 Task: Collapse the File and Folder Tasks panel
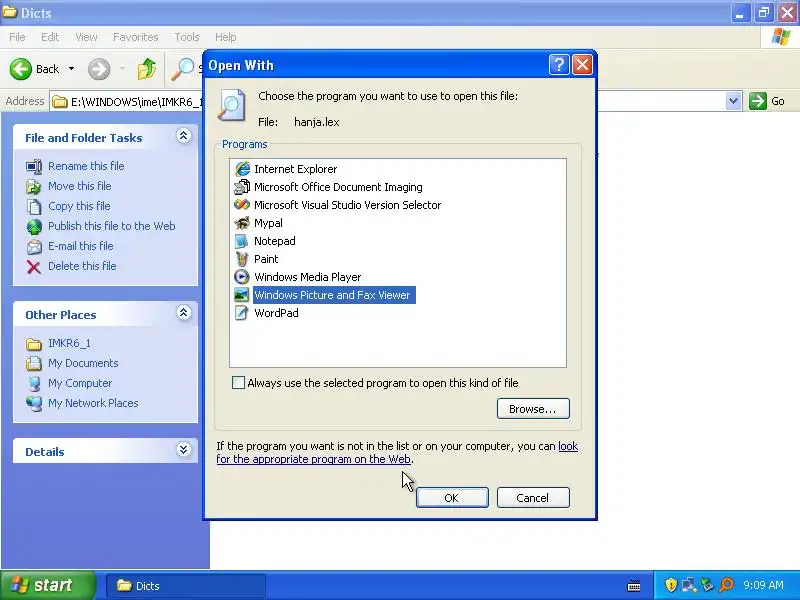click(184, 136)
